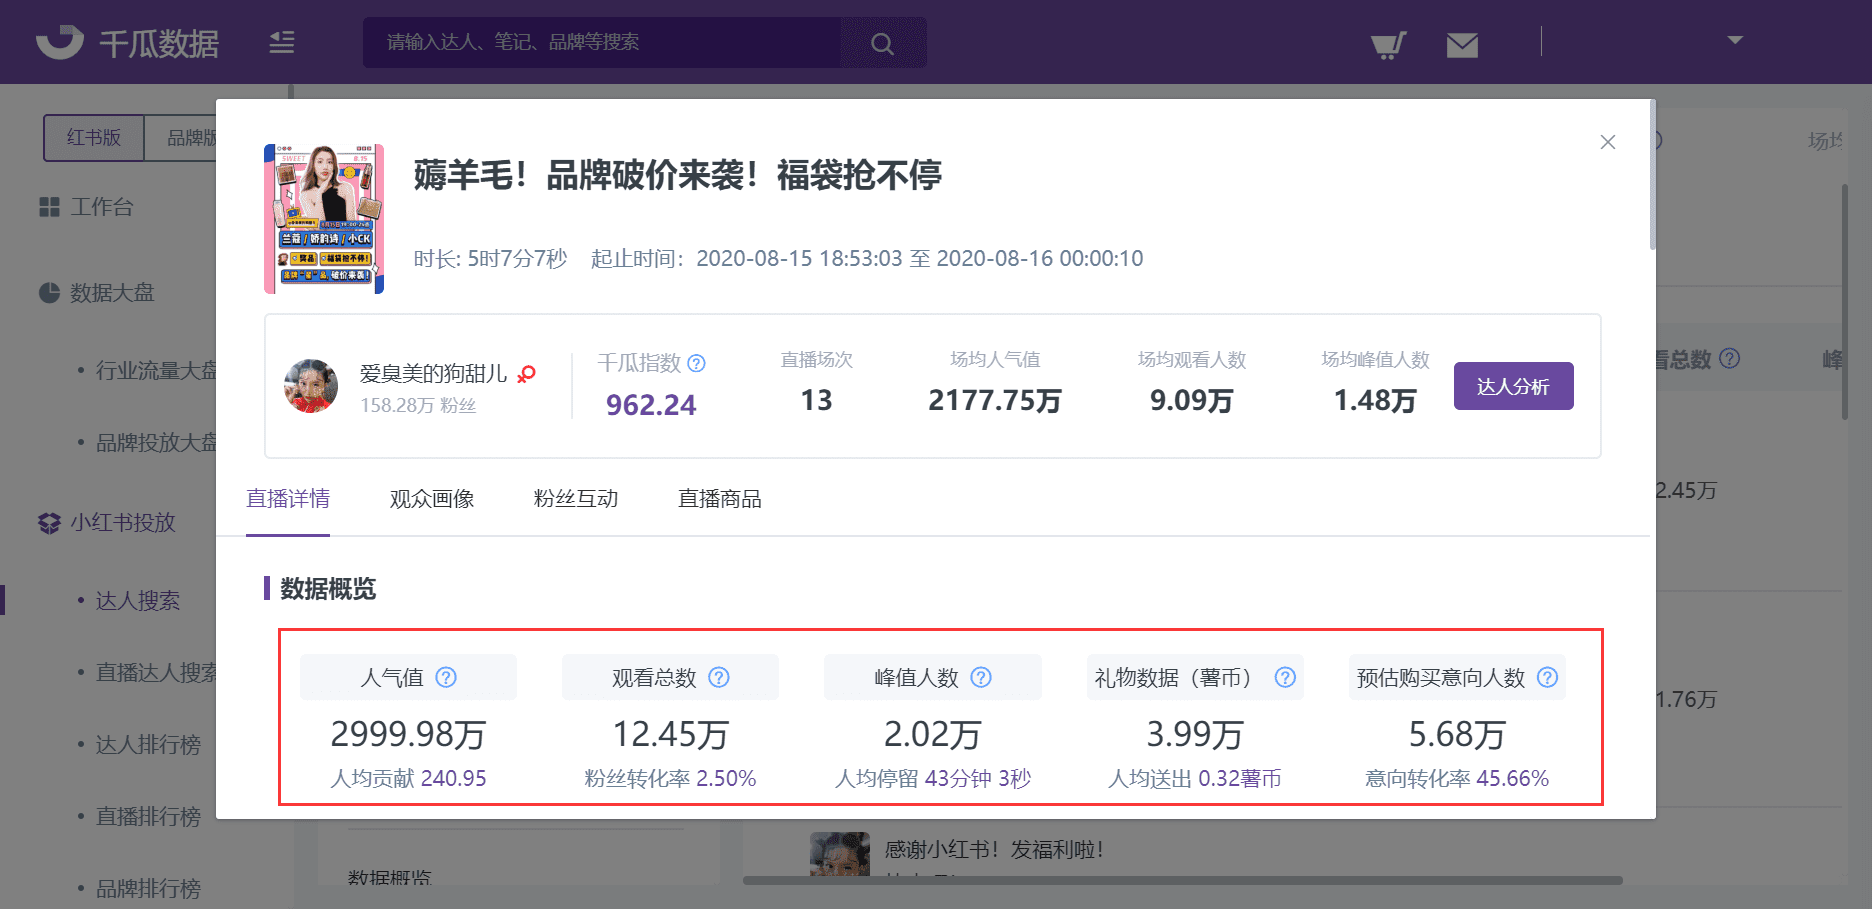Image resolution: width=1872 pixels, height=909 pixels.
Task: Click help icon beside 人气值
Action: click(447, 677)
